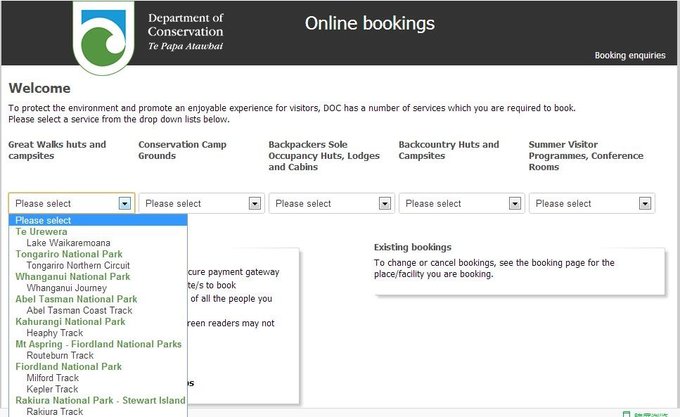
Task: Select Rakiura Track option
Action: tap(54, 411)
